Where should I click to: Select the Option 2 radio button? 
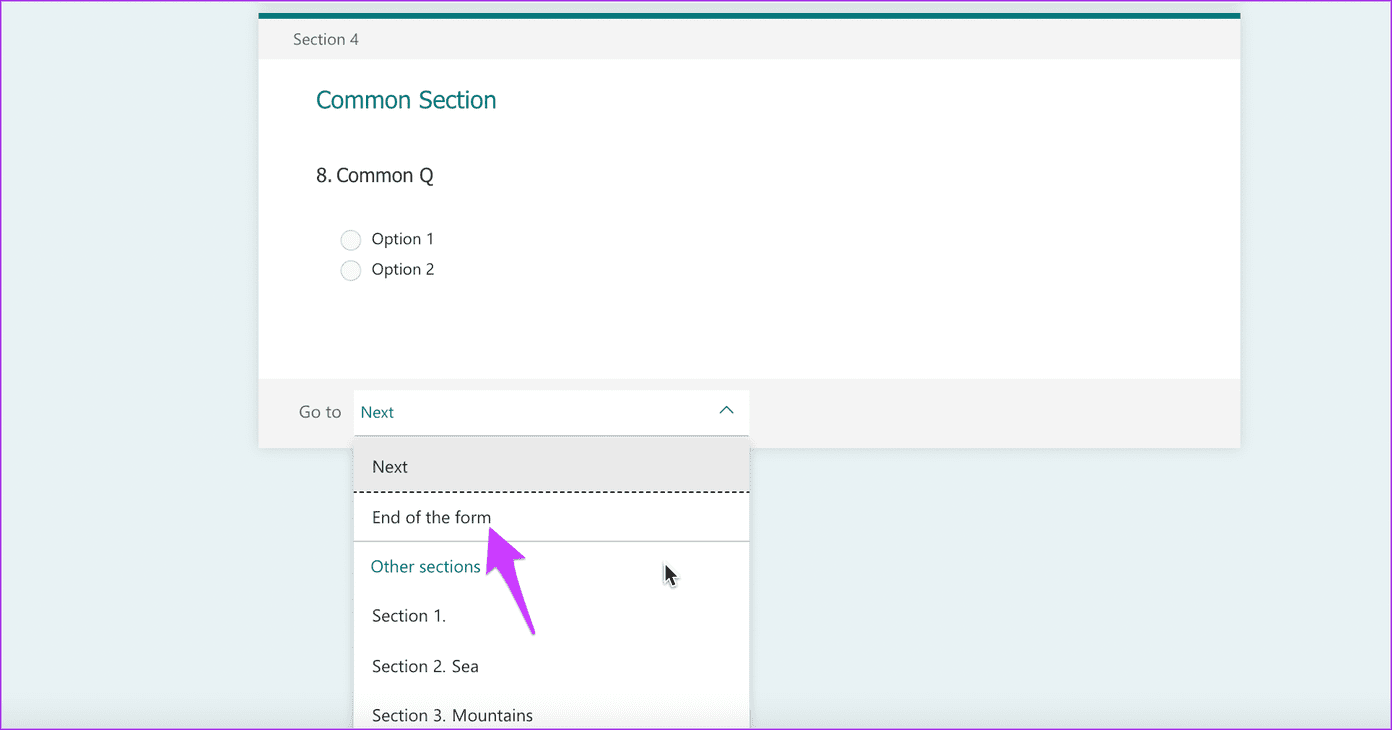coord(350,270)
